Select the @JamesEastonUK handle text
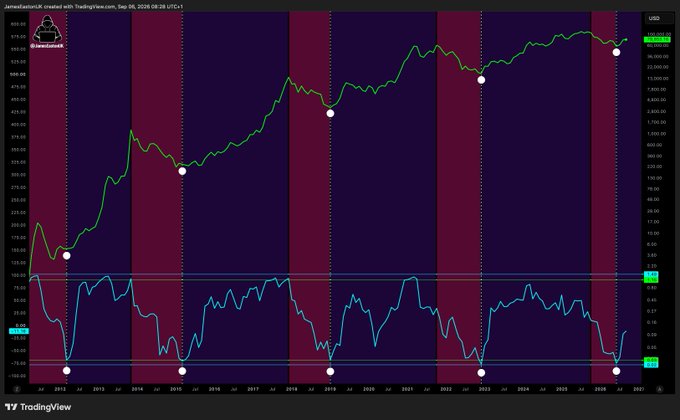 pos(47,46)
